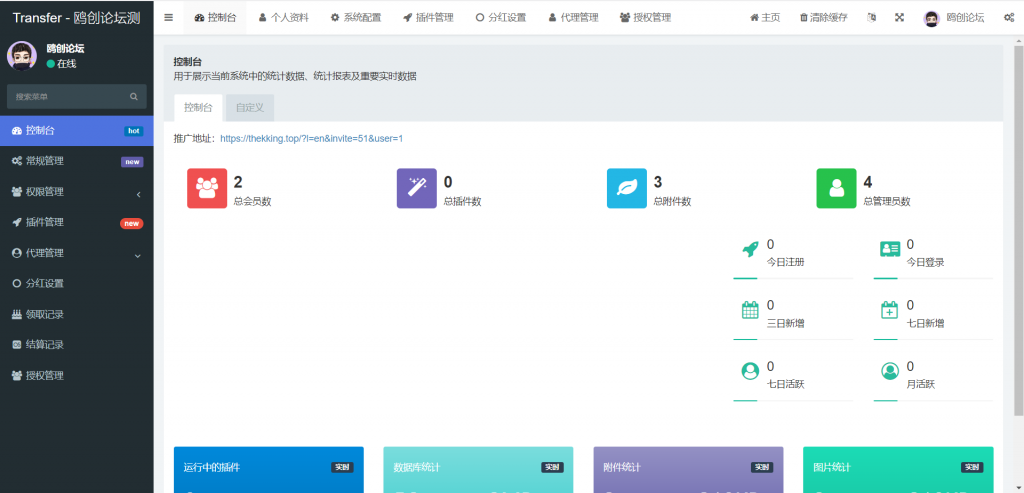
Task: Open 主页 home link in top bar
Action: 765,18
